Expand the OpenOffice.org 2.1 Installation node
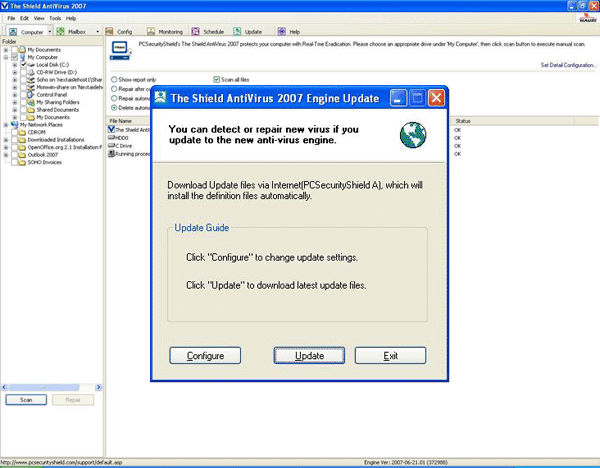 tap(6, 147)
